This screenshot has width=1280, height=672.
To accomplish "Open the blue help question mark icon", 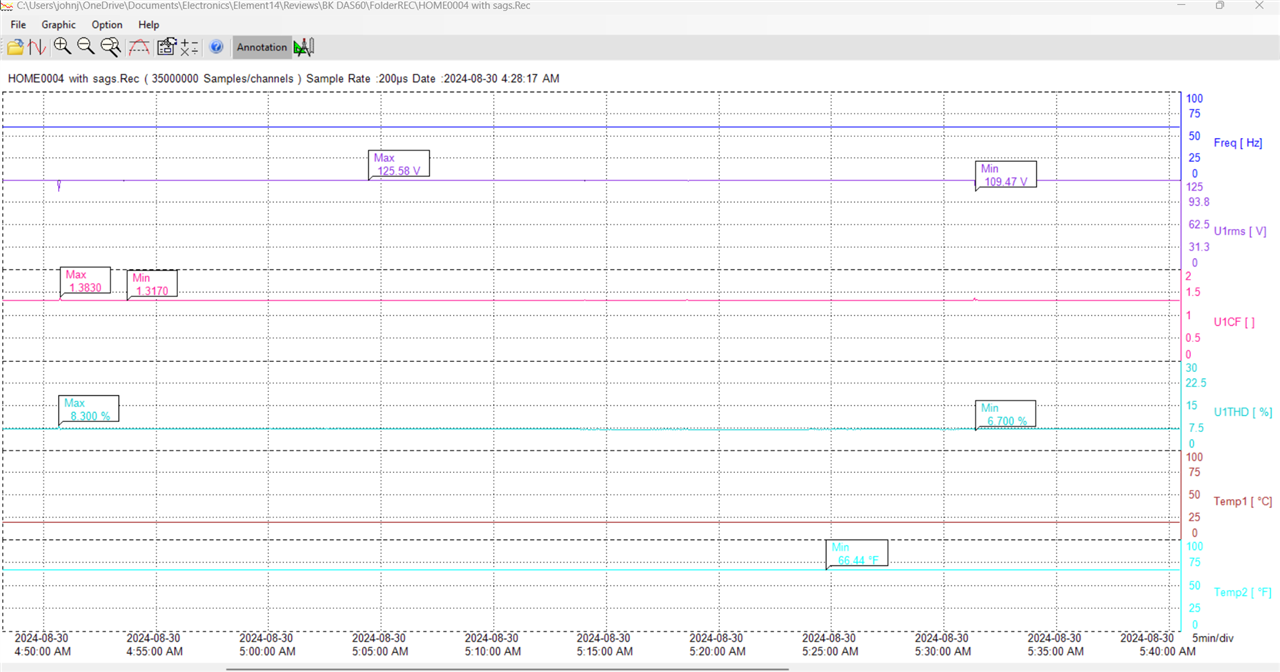I will 216,47.
